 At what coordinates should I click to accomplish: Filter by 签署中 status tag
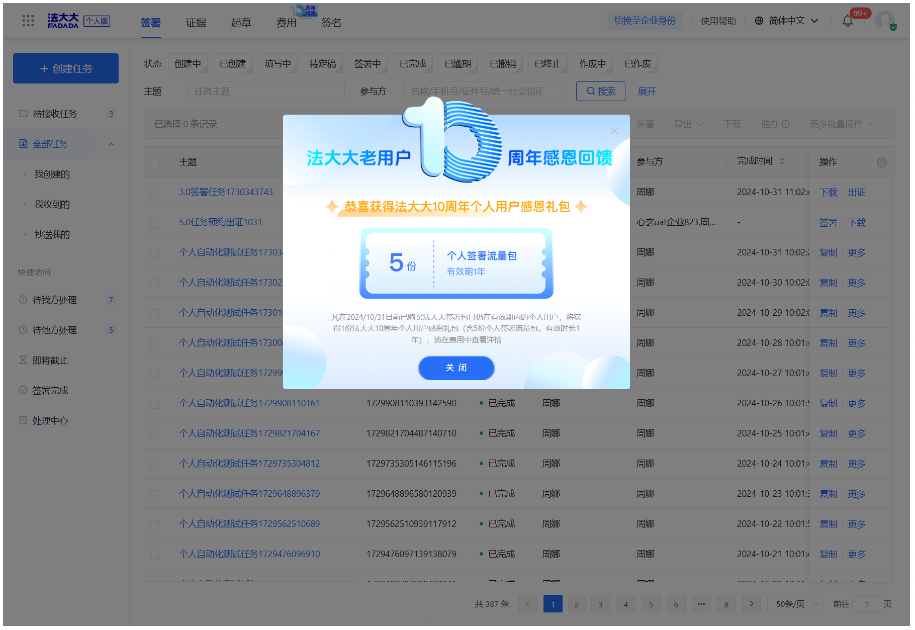tap(368, 64)
